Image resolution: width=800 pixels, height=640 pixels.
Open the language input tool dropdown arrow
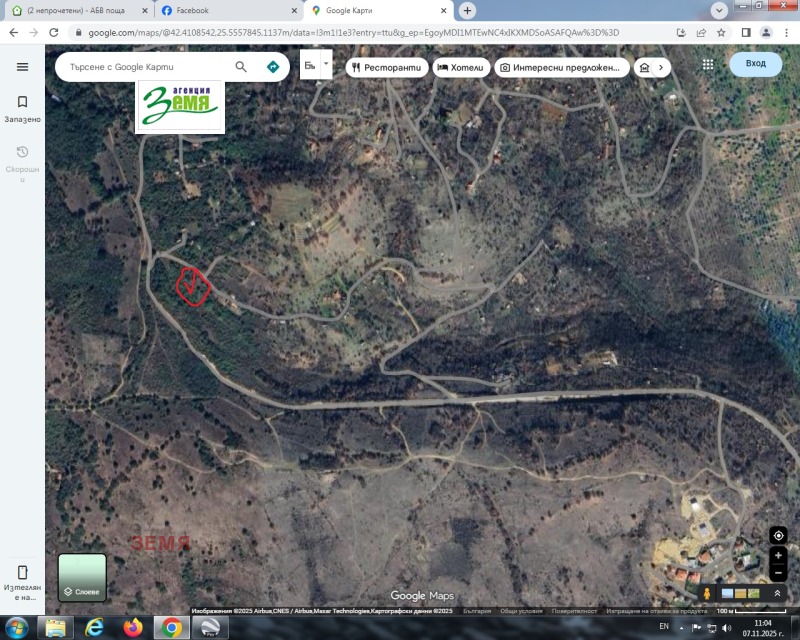(x=326, y=62)
